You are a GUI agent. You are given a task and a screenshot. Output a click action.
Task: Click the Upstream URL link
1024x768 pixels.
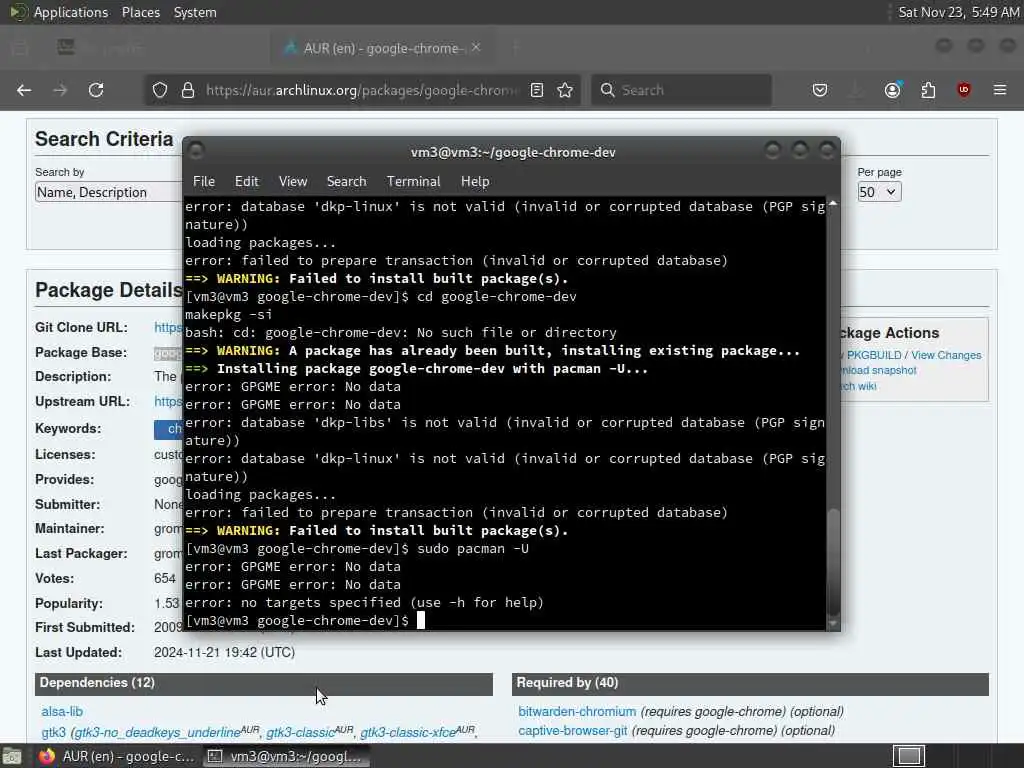click(168, 401)
